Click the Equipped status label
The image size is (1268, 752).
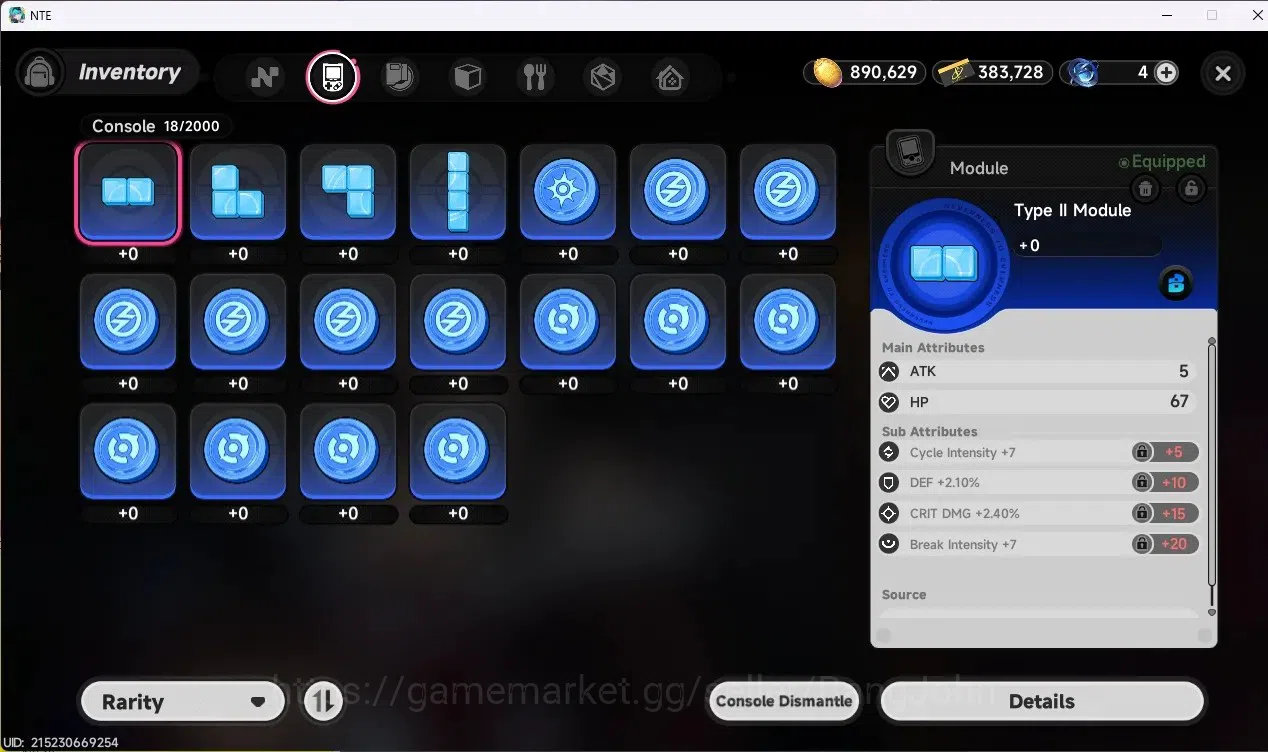coord(1162,161)
